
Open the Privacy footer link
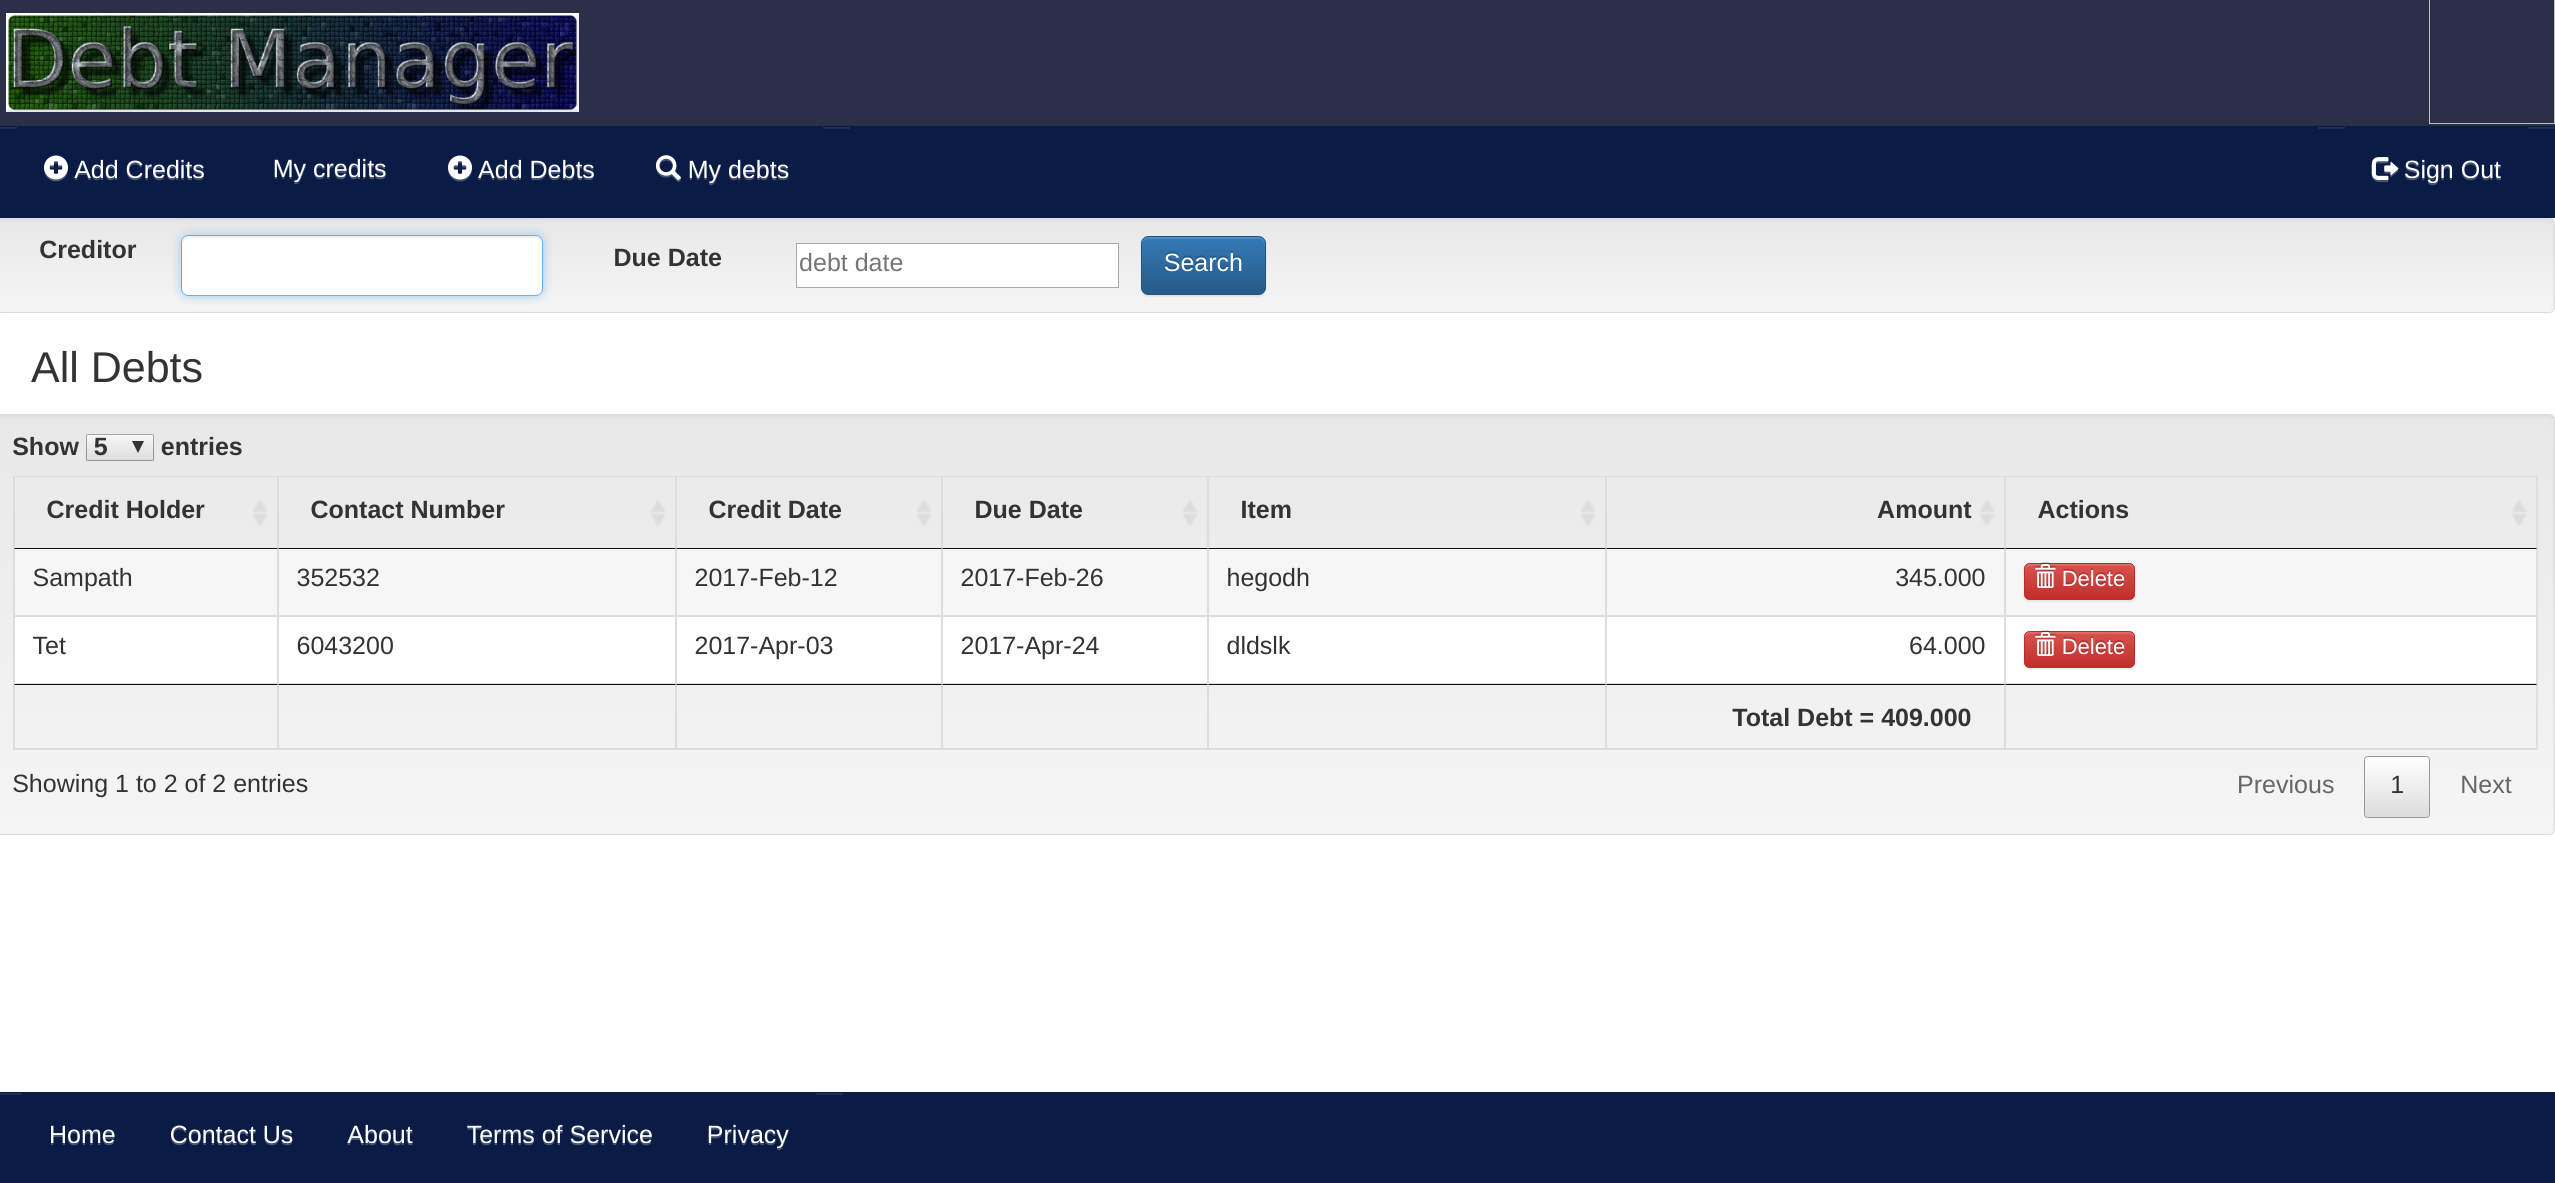click(x=747, y=1135)
